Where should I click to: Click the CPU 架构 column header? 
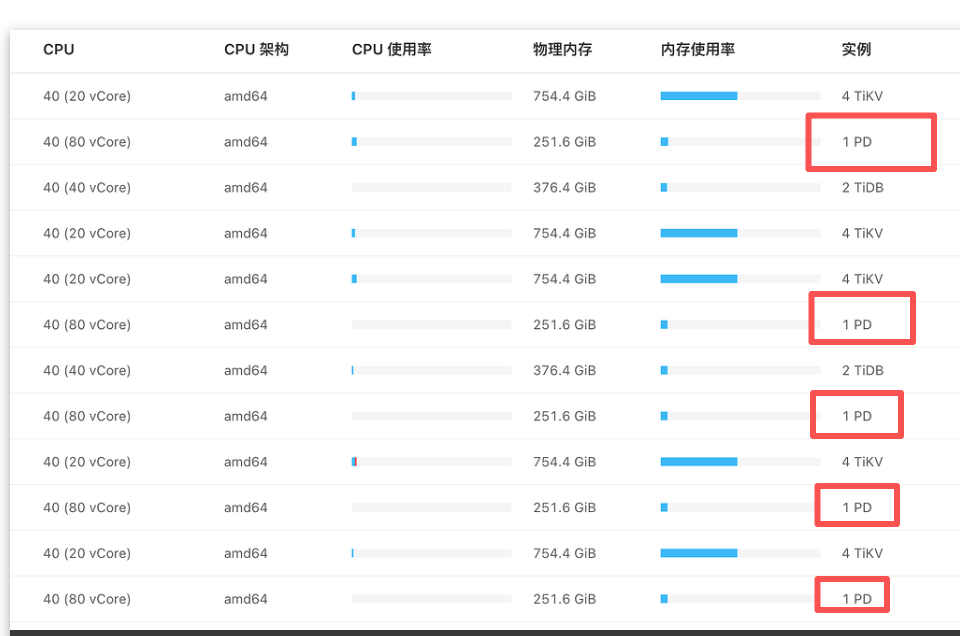point(256,50)
